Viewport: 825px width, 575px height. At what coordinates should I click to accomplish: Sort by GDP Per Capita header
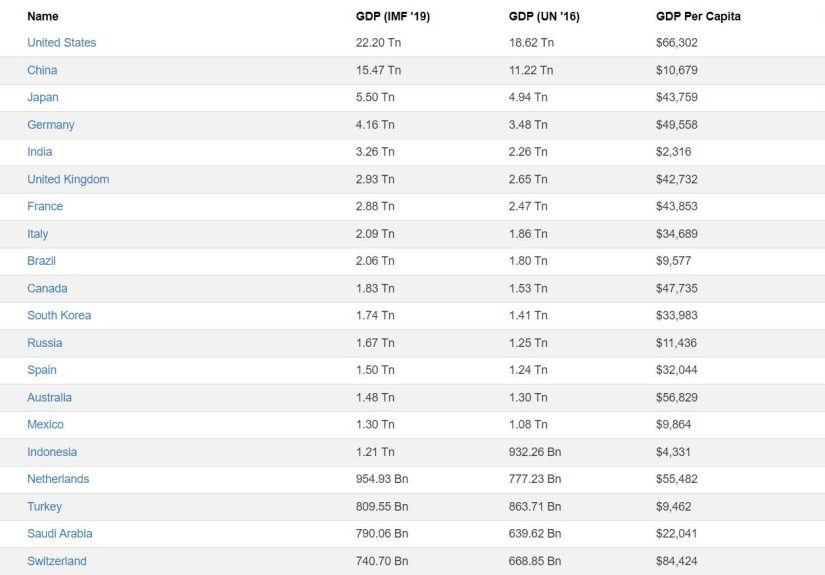click(x=698, y=16)
